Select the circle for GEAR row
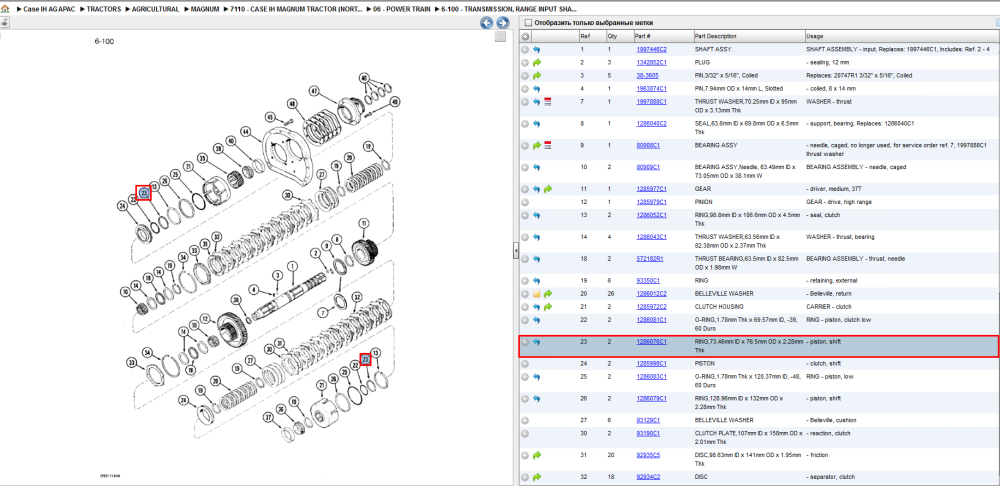This screenshot has height=486, width=1000. coord(525,189)
